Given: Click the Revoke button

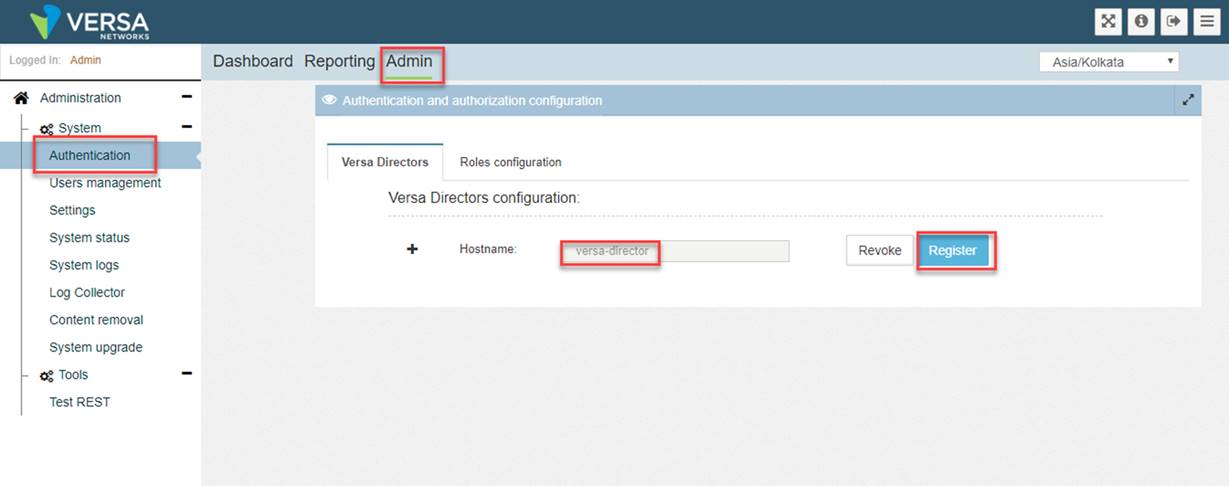Looking at the screenshot, I should point(880,251).
